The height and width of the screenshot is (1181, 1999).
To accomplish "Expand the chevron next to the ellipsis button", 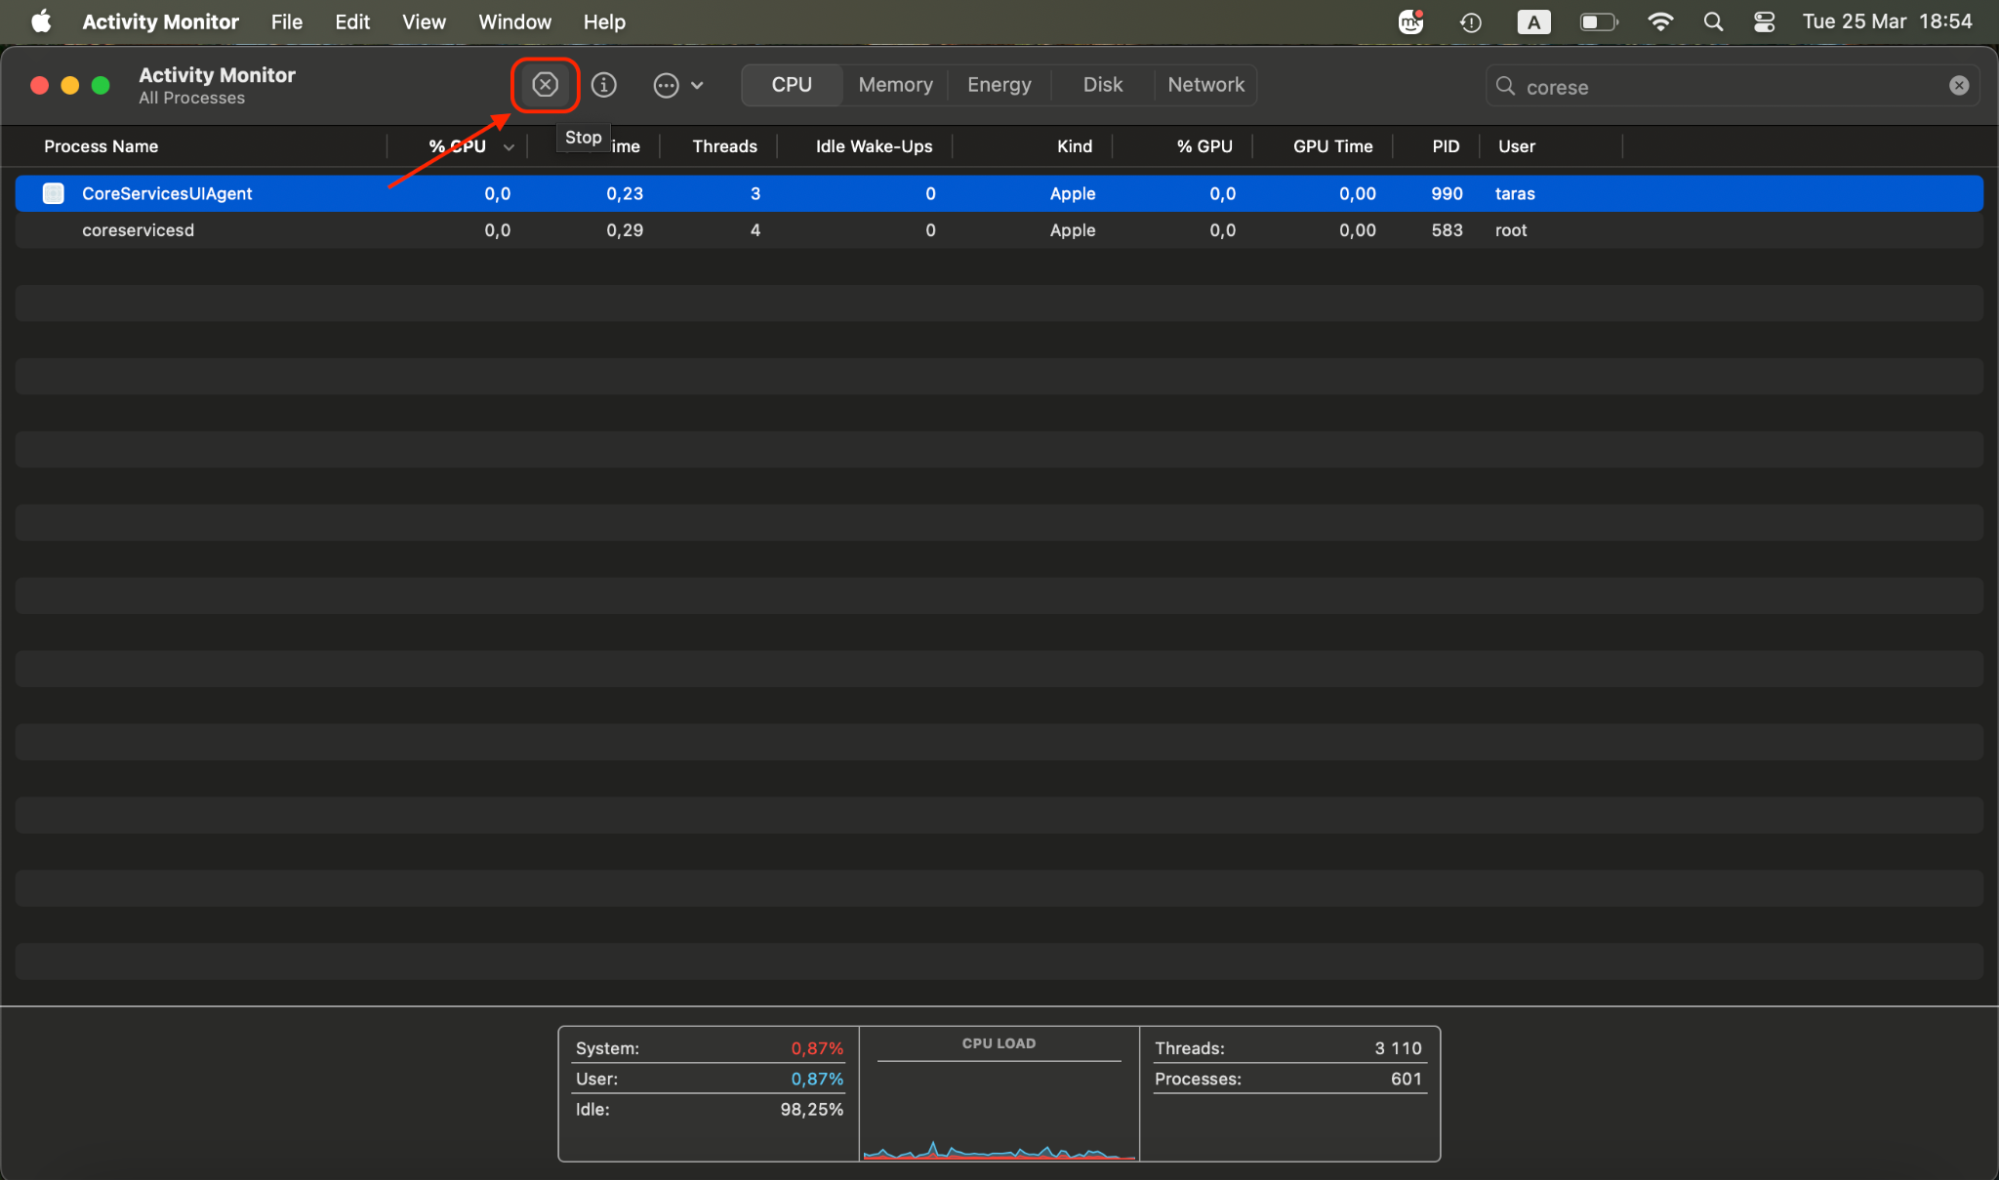I will (699, 85).
